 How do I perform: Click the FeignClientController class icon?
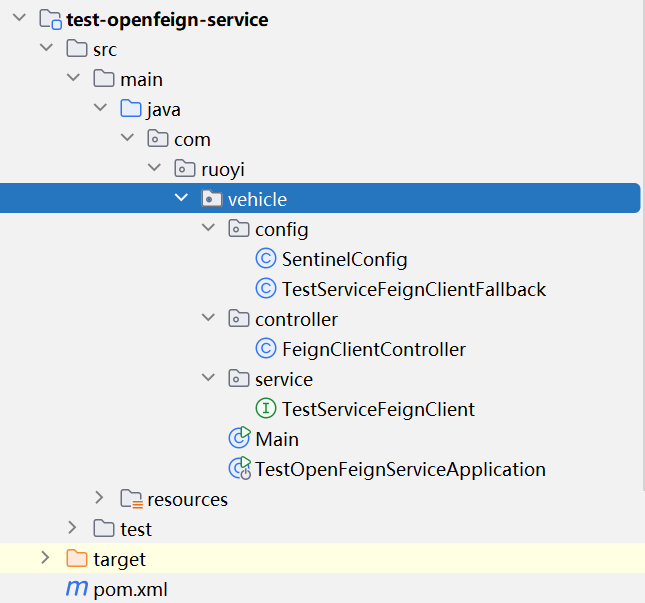pos(266,349)
